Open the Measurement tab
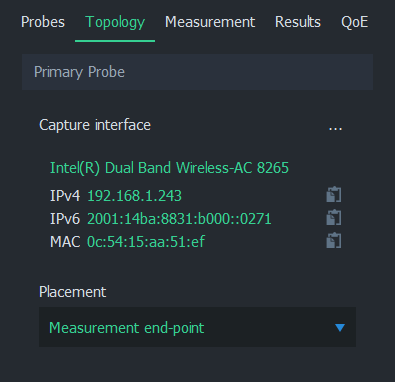The image size is (395, 382). 210,22
